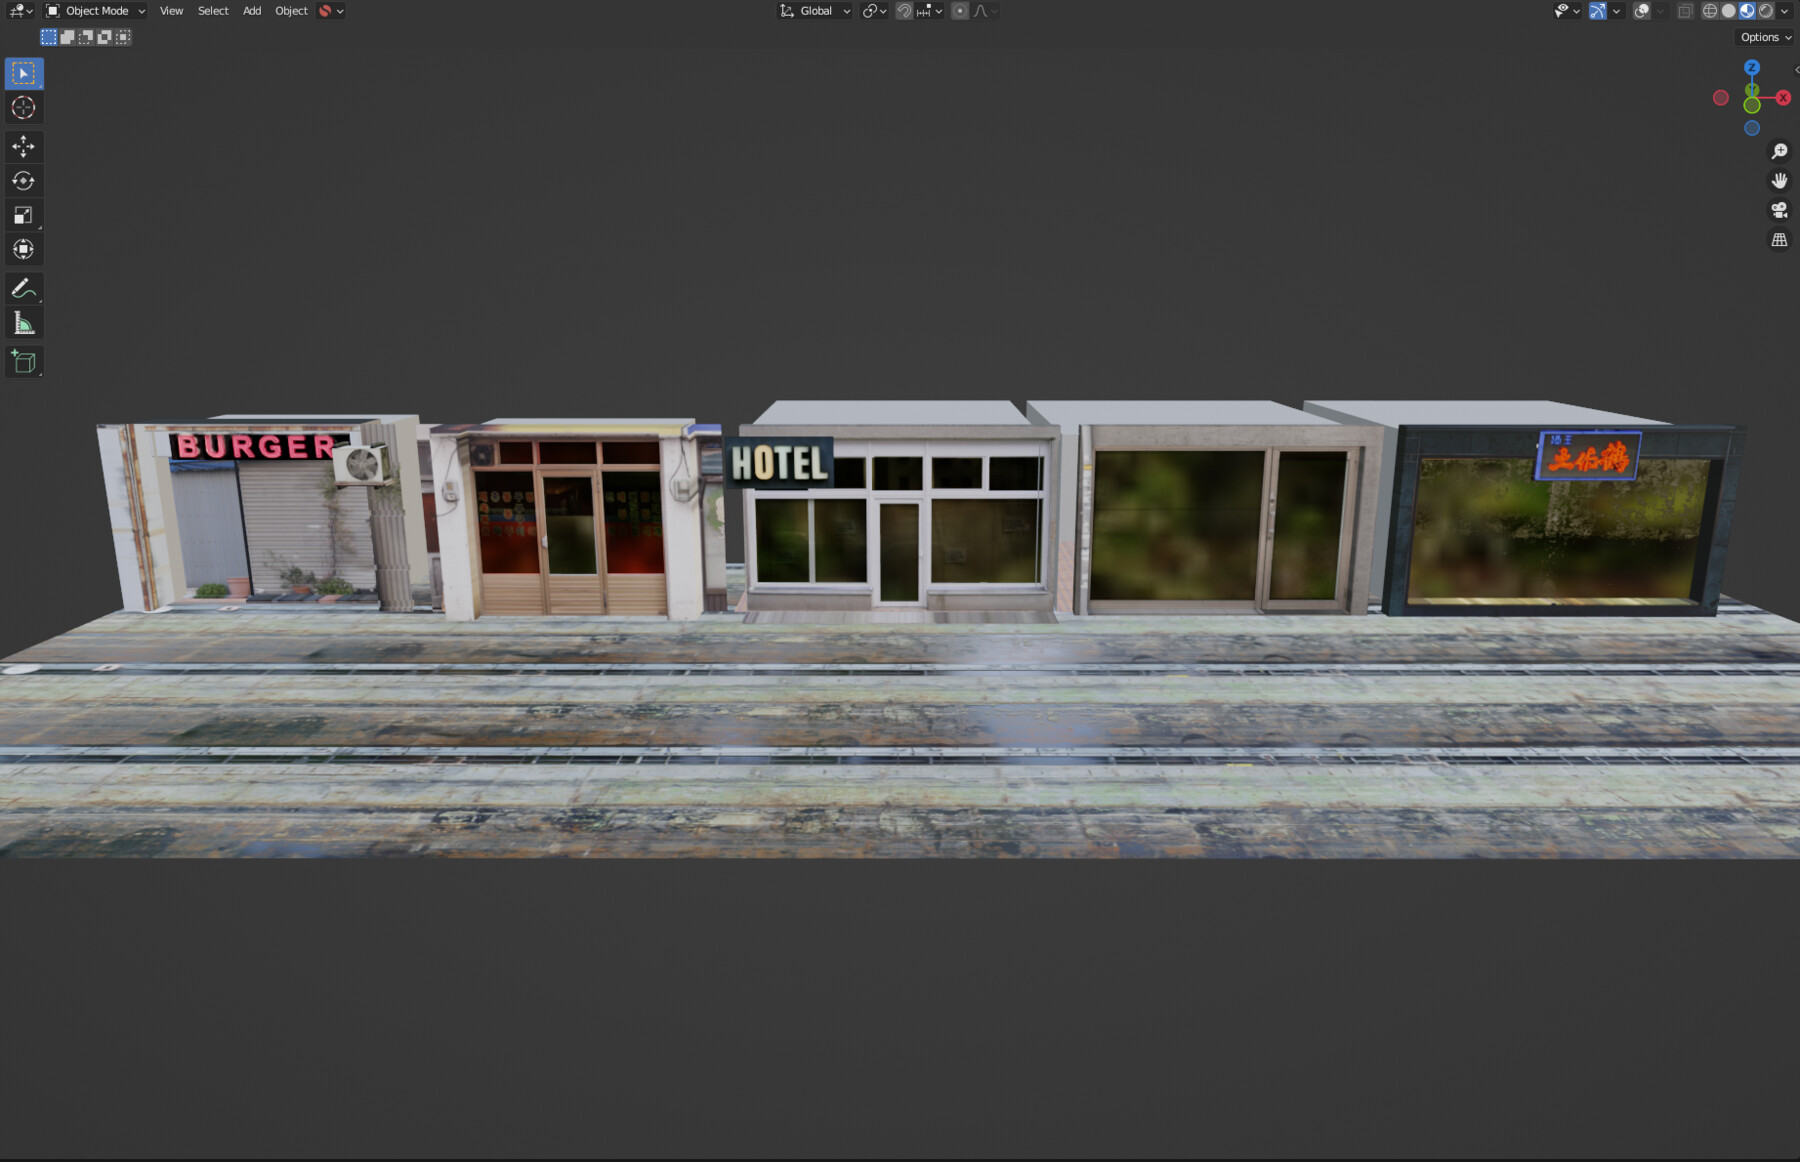The image size is (1800, 1162).
Task: Expand the Options dropdown at top right
Action: tap(1763, 37)
